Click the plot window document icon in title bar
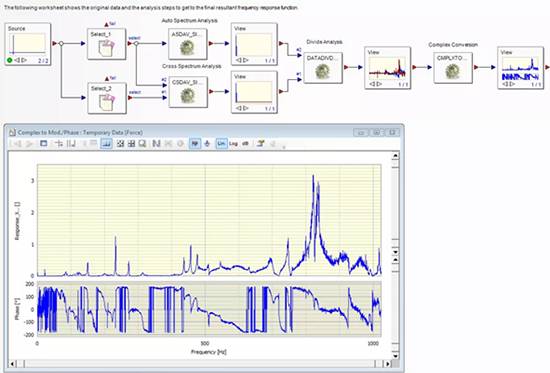Viewport: 550px width, 373px height. tap(13, 132)
